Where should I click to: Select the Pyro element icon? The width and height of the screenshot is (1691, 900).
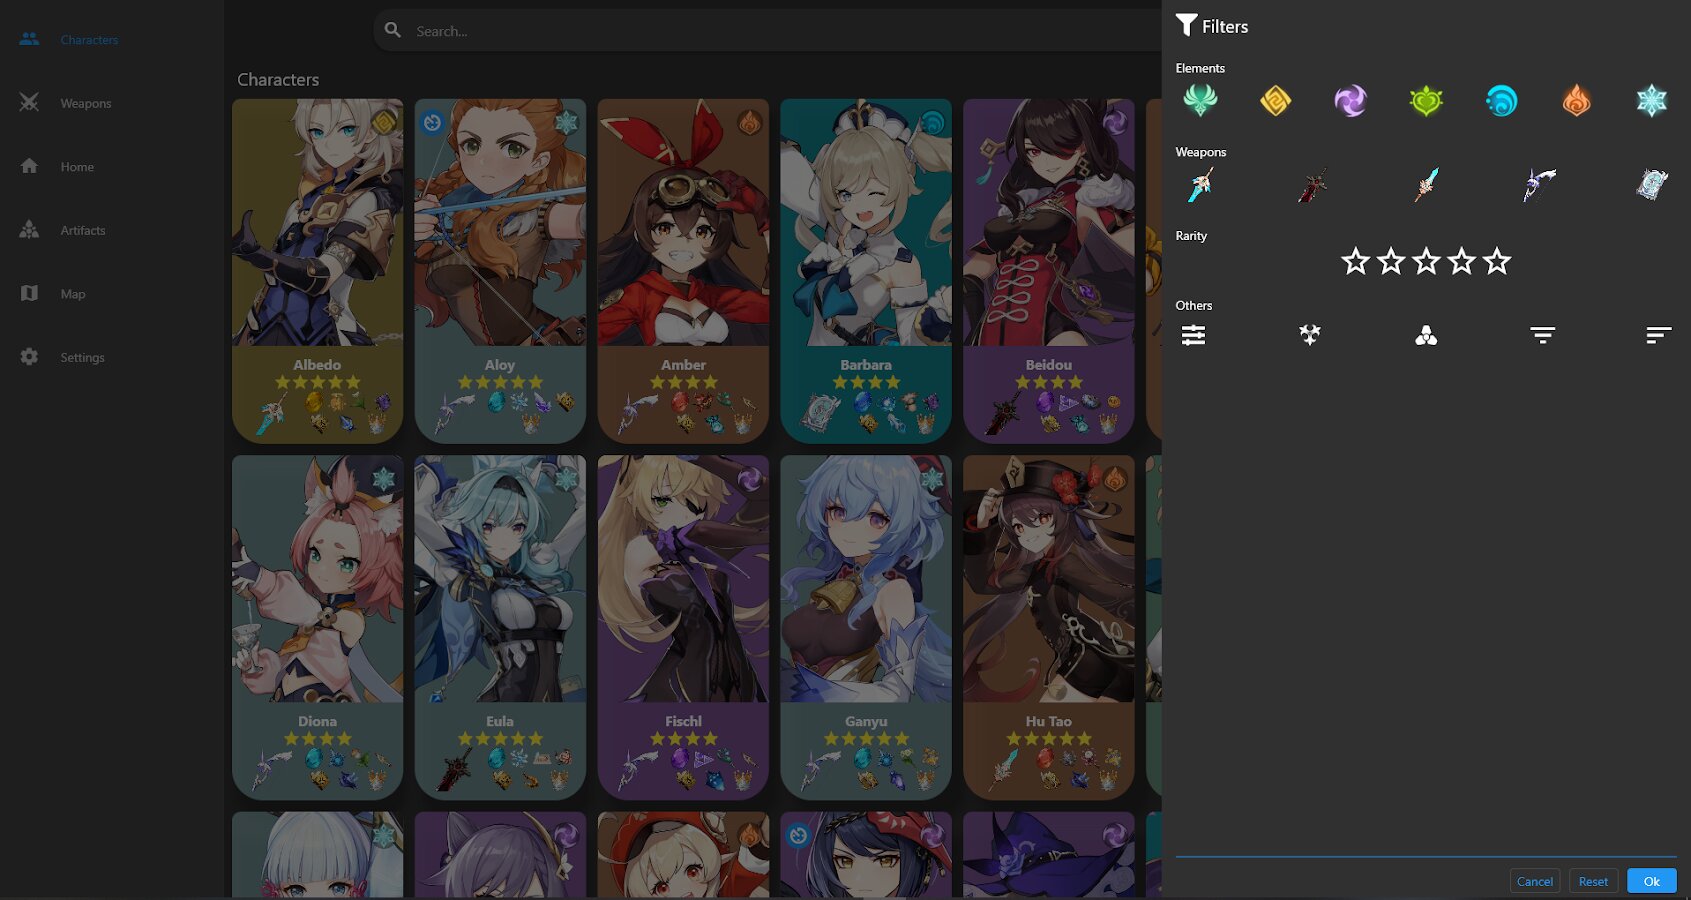tap(1576, 100)
